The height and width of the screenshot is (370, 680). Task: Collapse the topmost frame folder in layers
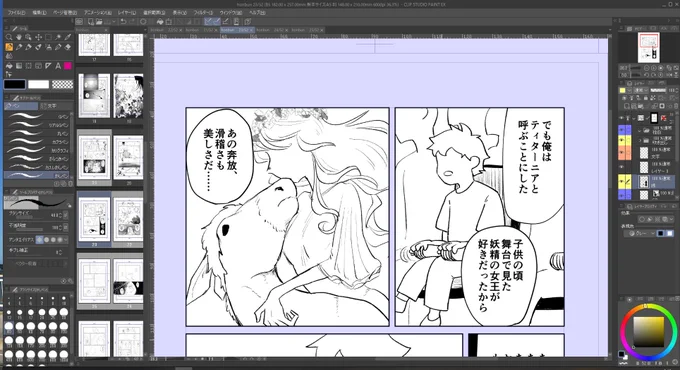tap(634, 118)
